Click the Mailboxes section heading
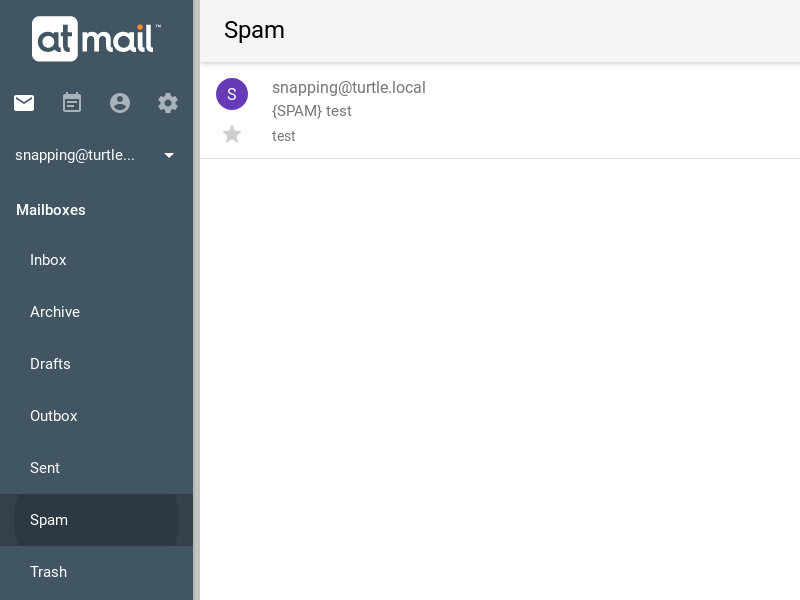This screenshot has height=600, width=800. point(51,210)
